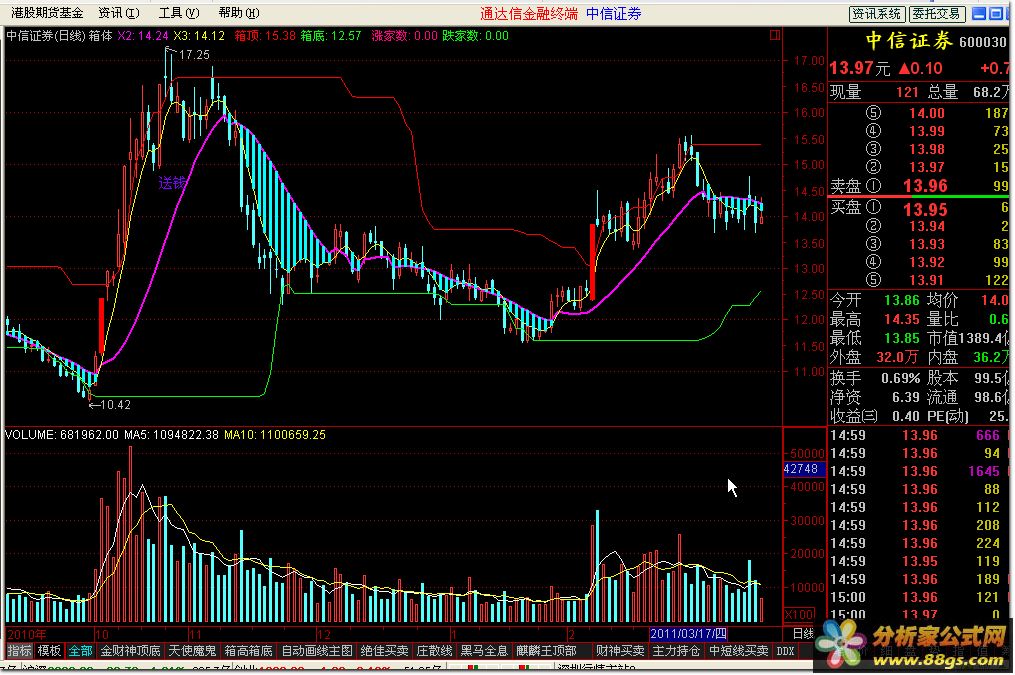Viewport: 1015px width, 675px height.
Task: Switch to 麒麟王顶部 indicator tab
Action: [x=546, y=650]
